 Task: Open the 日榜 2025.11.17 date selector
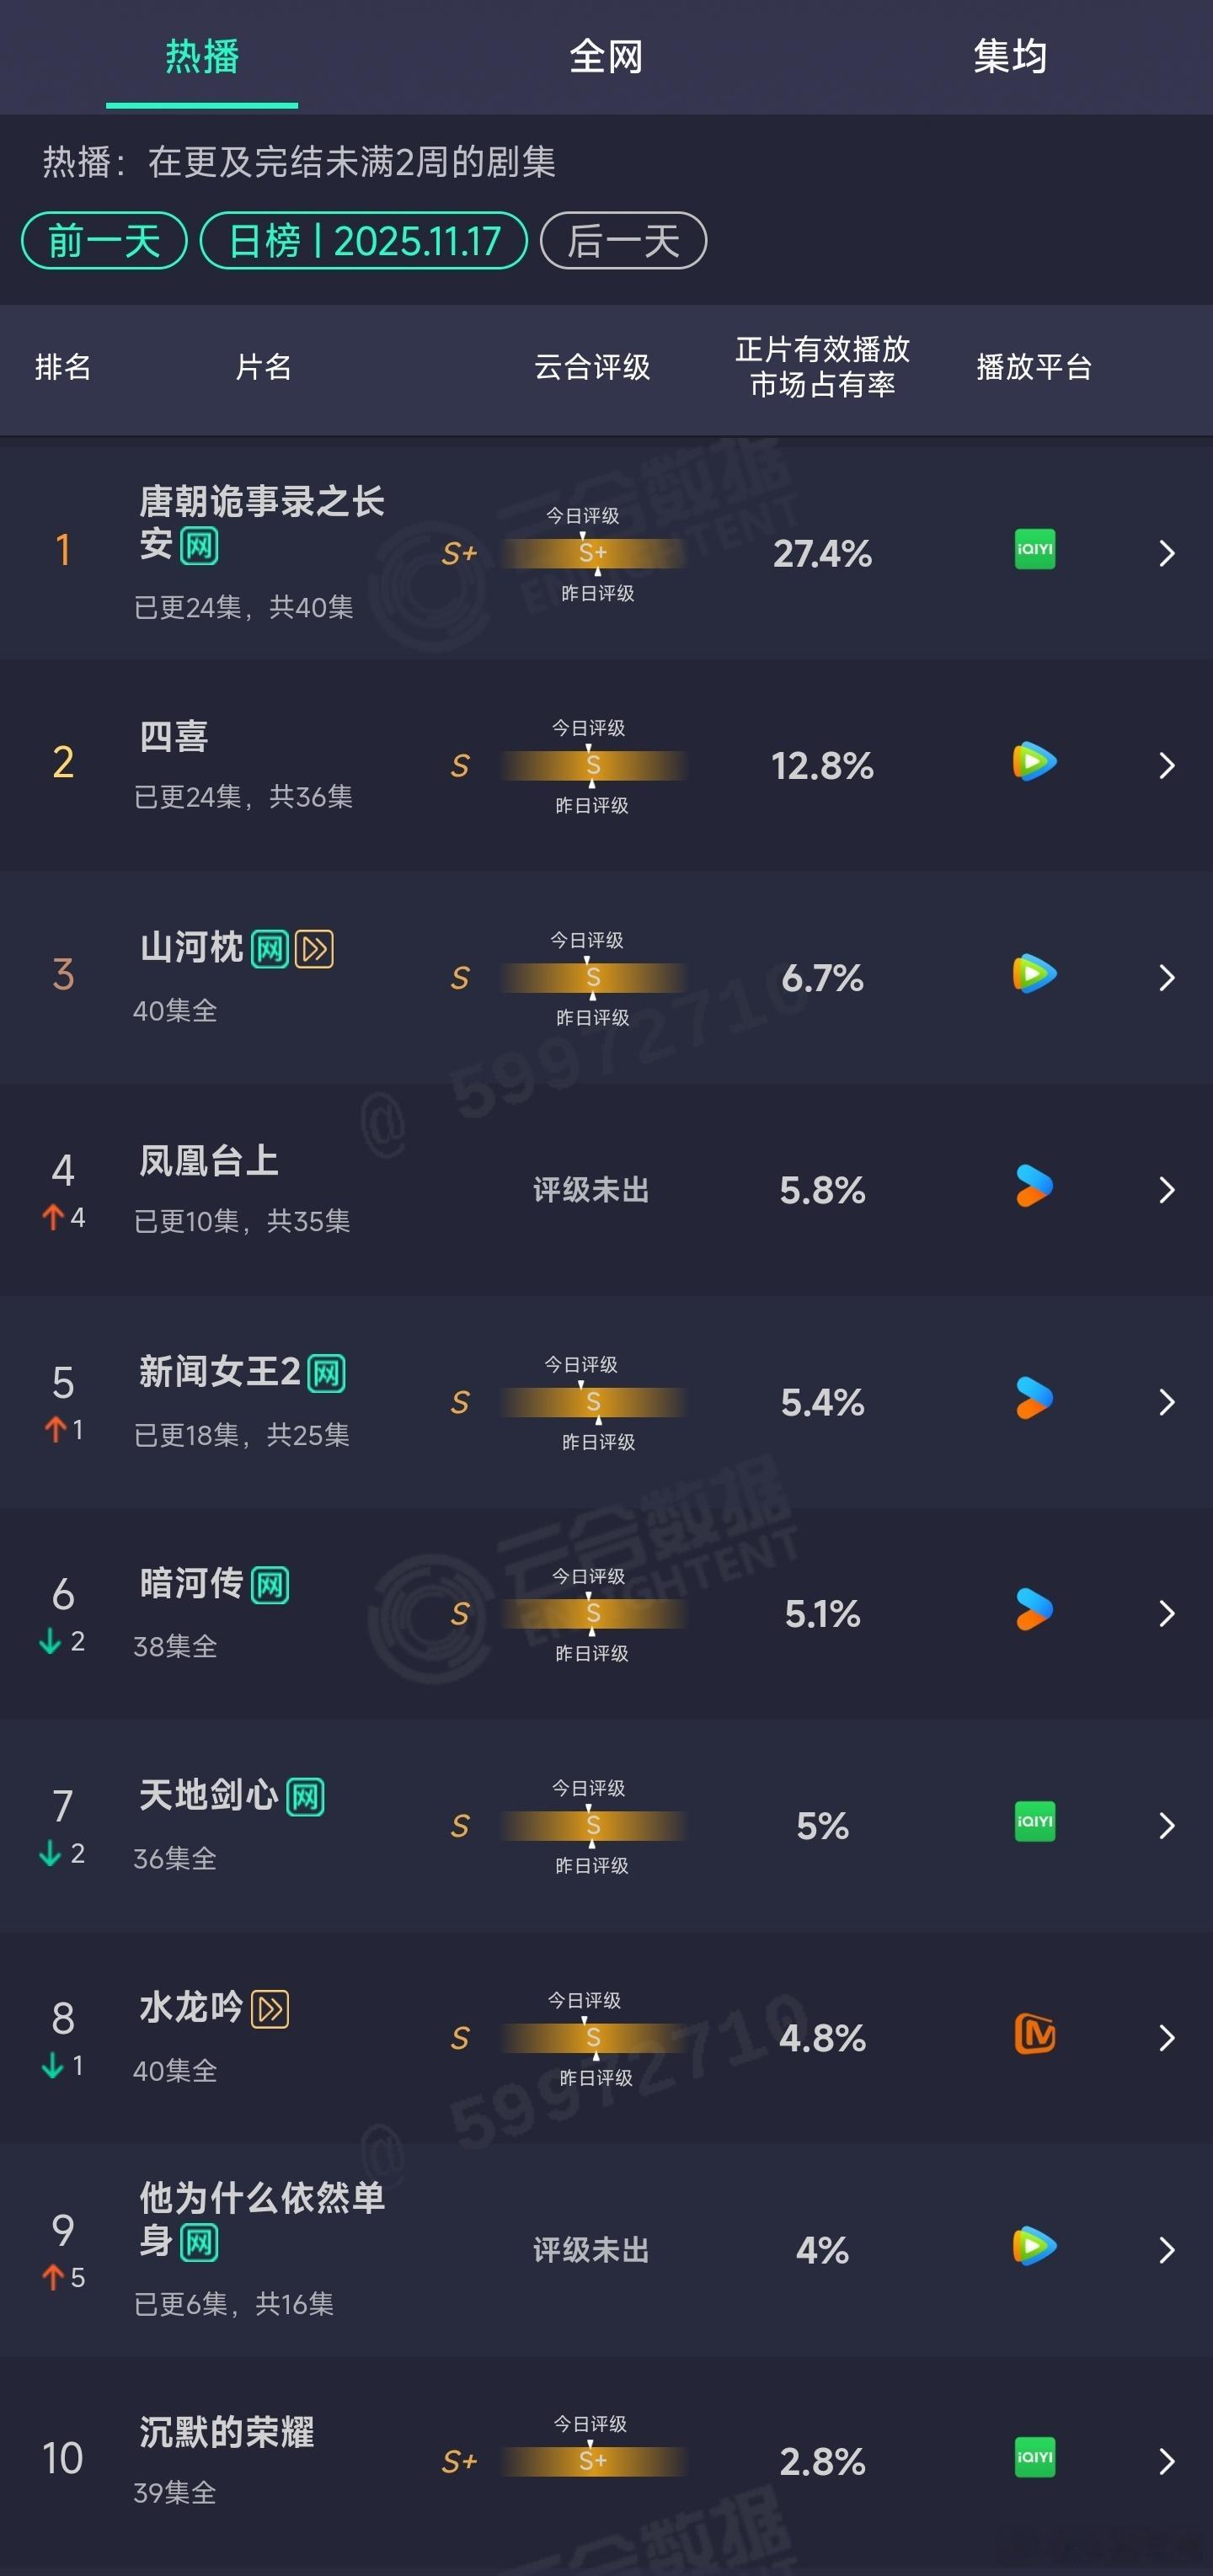[364, 240]
